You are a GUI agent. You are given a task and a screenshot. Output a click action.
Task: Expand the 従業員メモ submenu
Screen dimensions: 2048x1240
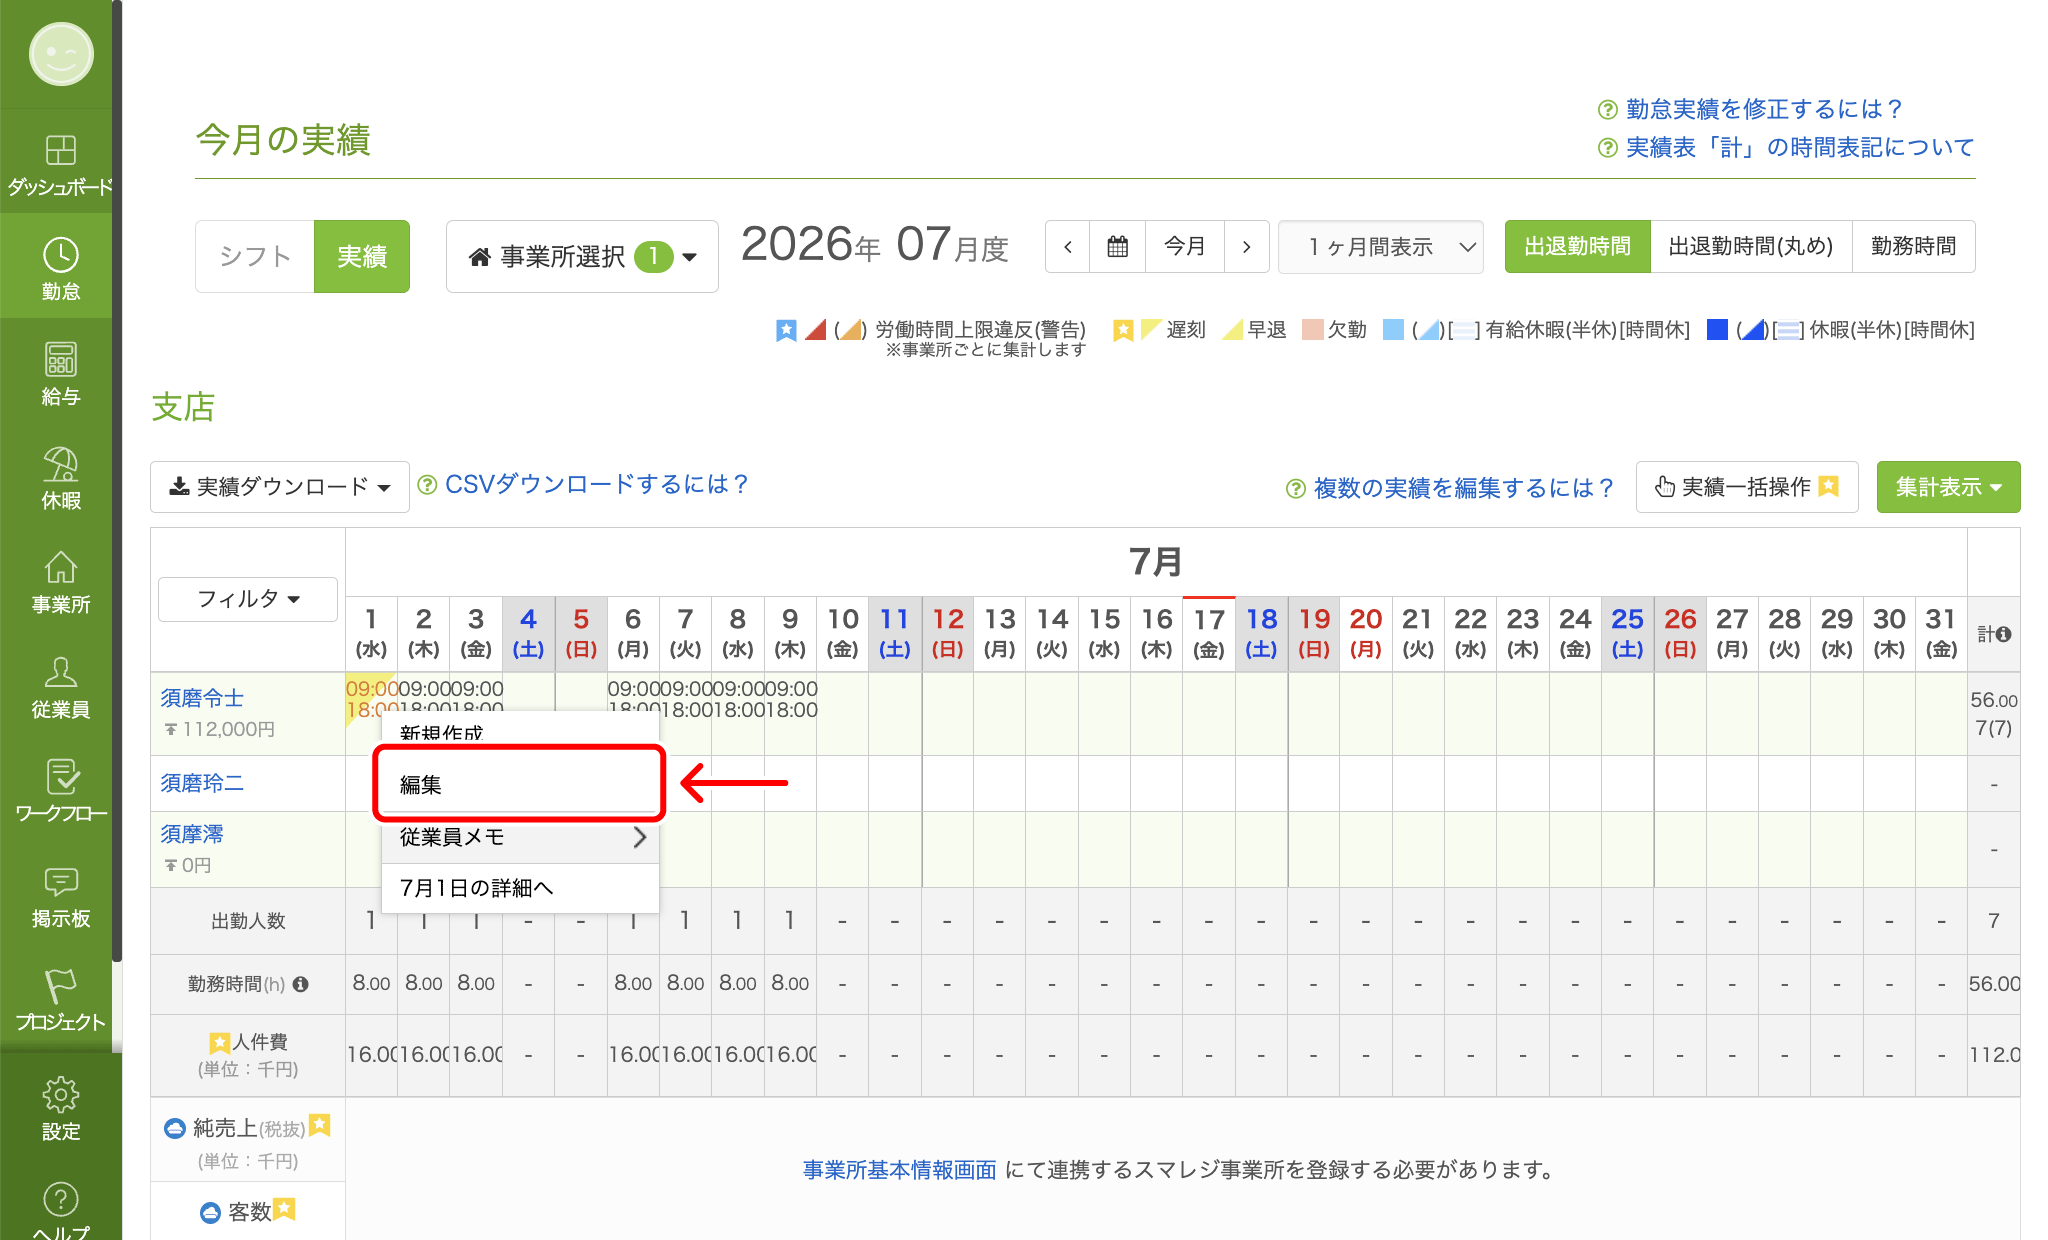[520, 837]
